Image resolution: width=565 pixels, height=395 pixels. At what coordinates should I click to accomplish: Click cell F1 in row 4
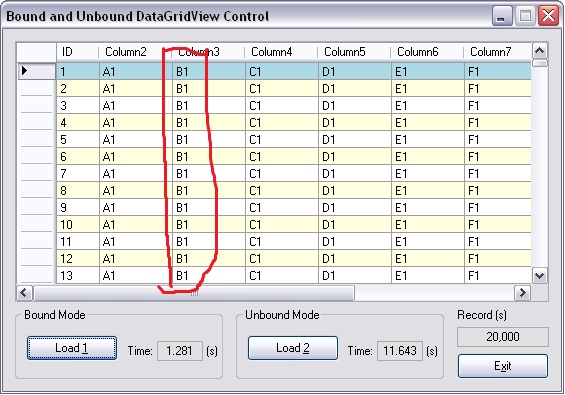498,123
